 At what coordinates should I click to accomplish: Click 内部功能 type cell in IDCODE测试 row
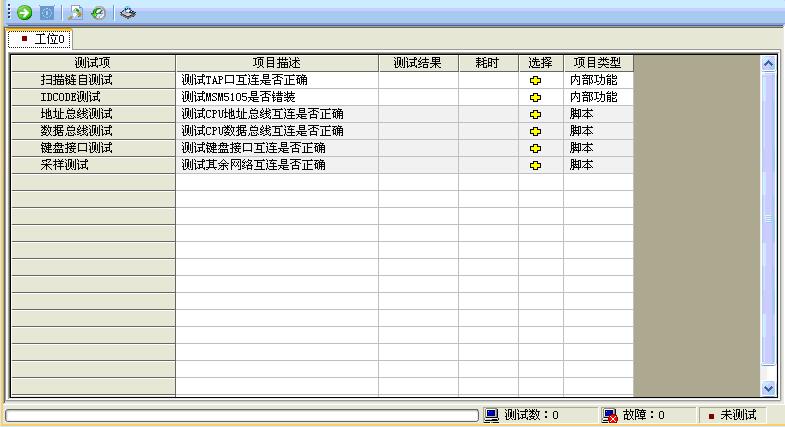click(598, 97)
